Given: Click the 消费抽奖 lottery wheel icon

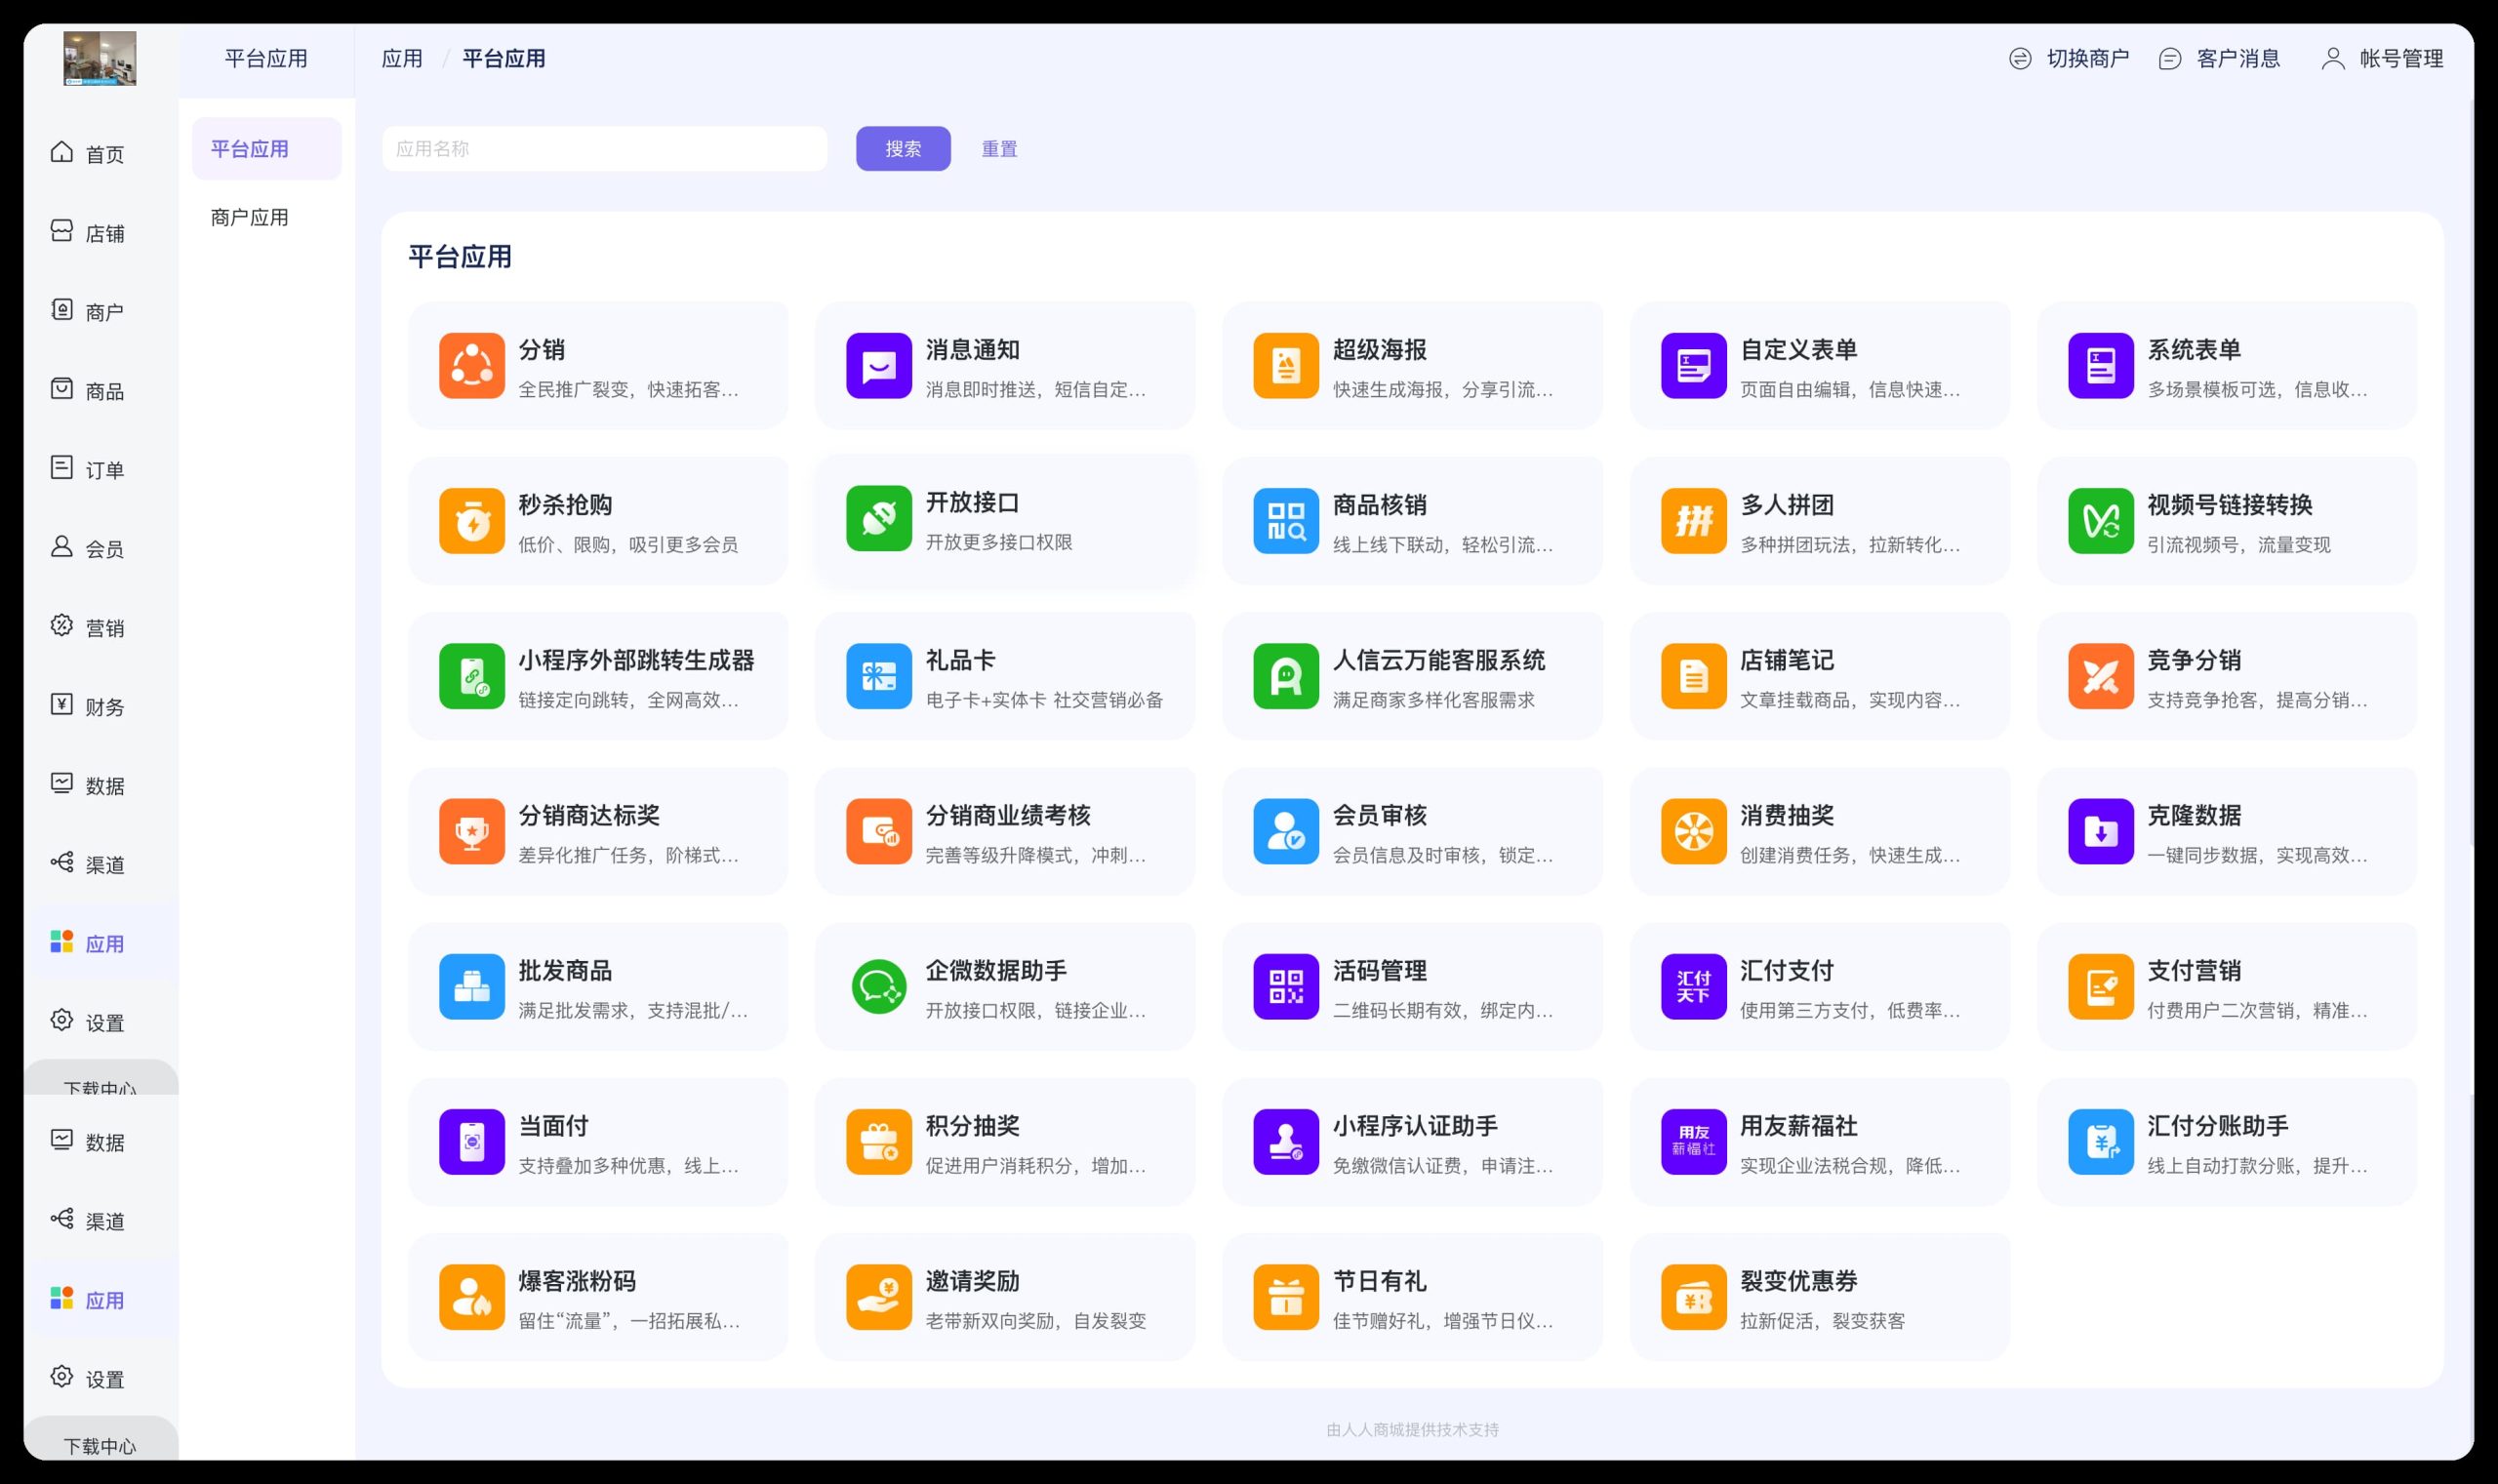Looking at the screenshot, I should (x=1693, y=831).
